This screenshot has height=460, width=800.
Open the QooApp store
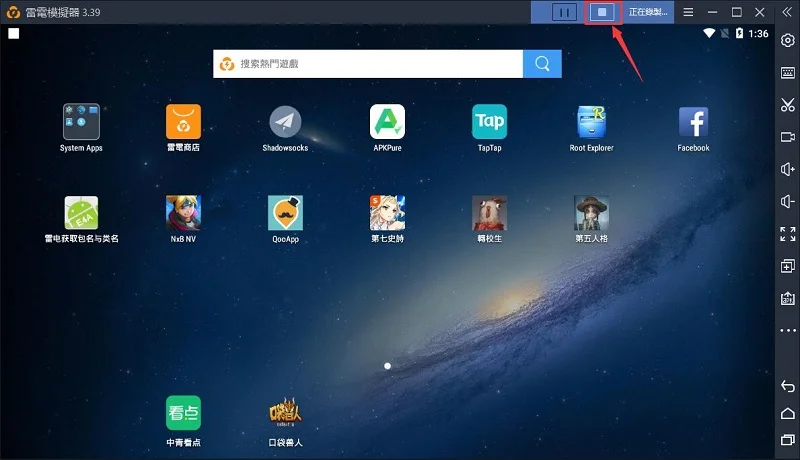click(285, 219)
